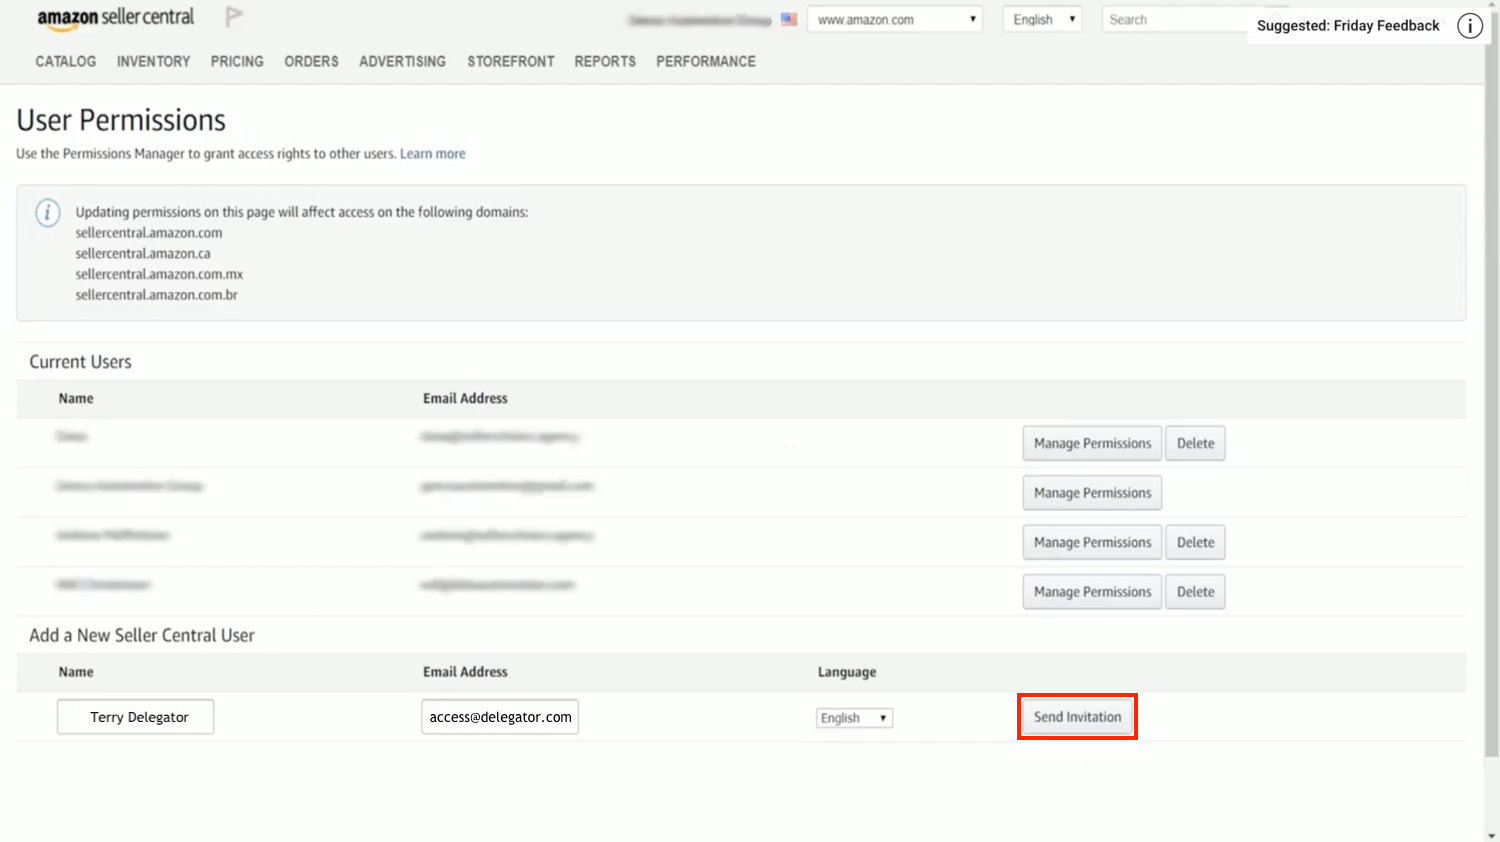Click Manage Permissions for the first user
Image resolution: width=1500 pixels, height=842 pixels.
[1092, 443]
